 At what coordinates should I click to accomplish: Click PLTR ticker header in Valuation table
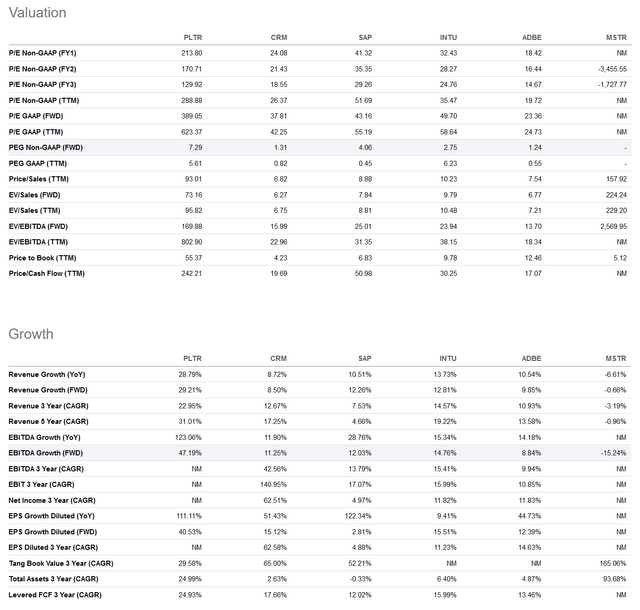(193, 38)
